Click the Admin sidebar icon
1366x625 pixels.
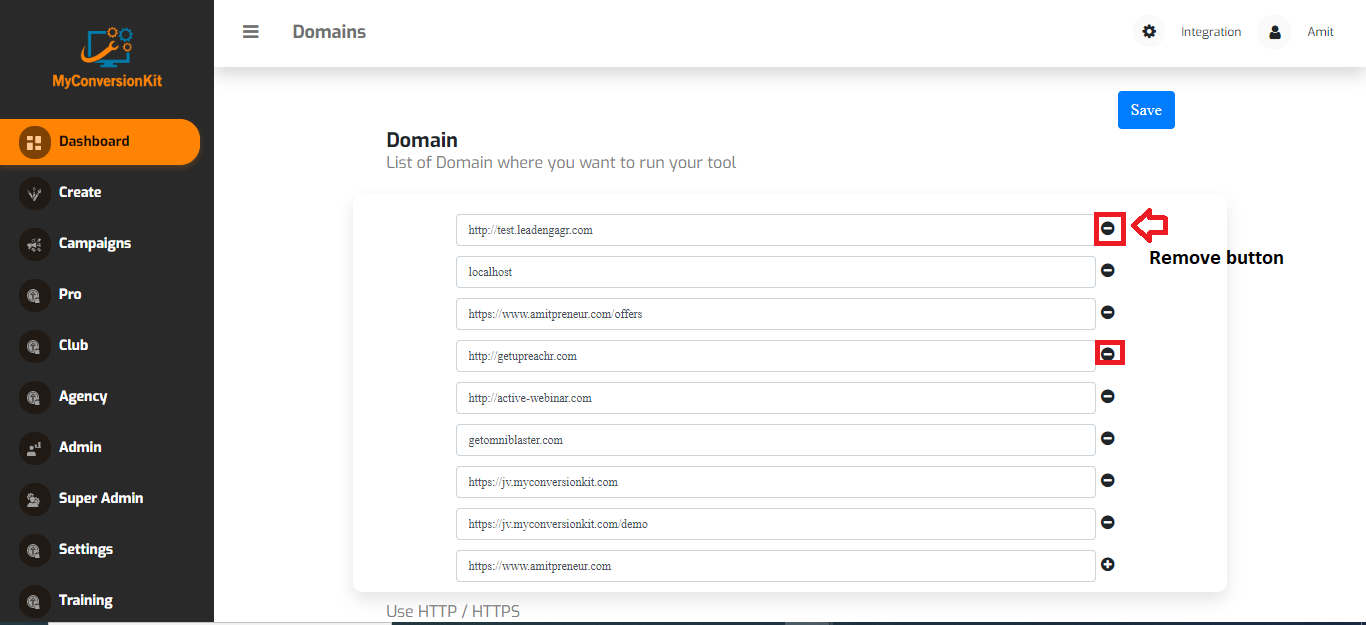pos(35,448)
